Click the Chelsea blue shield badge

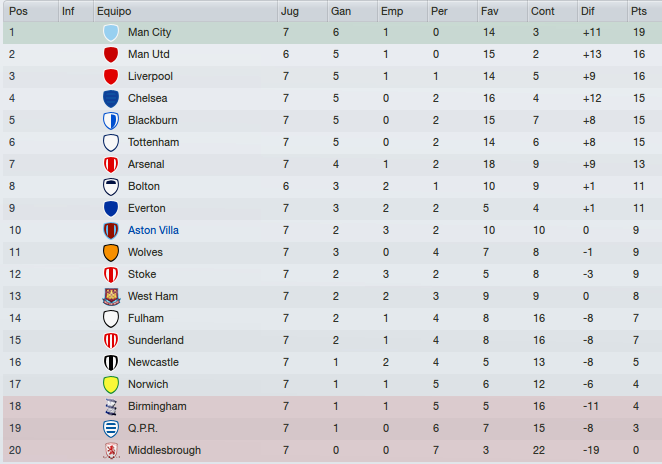(111, 98)
